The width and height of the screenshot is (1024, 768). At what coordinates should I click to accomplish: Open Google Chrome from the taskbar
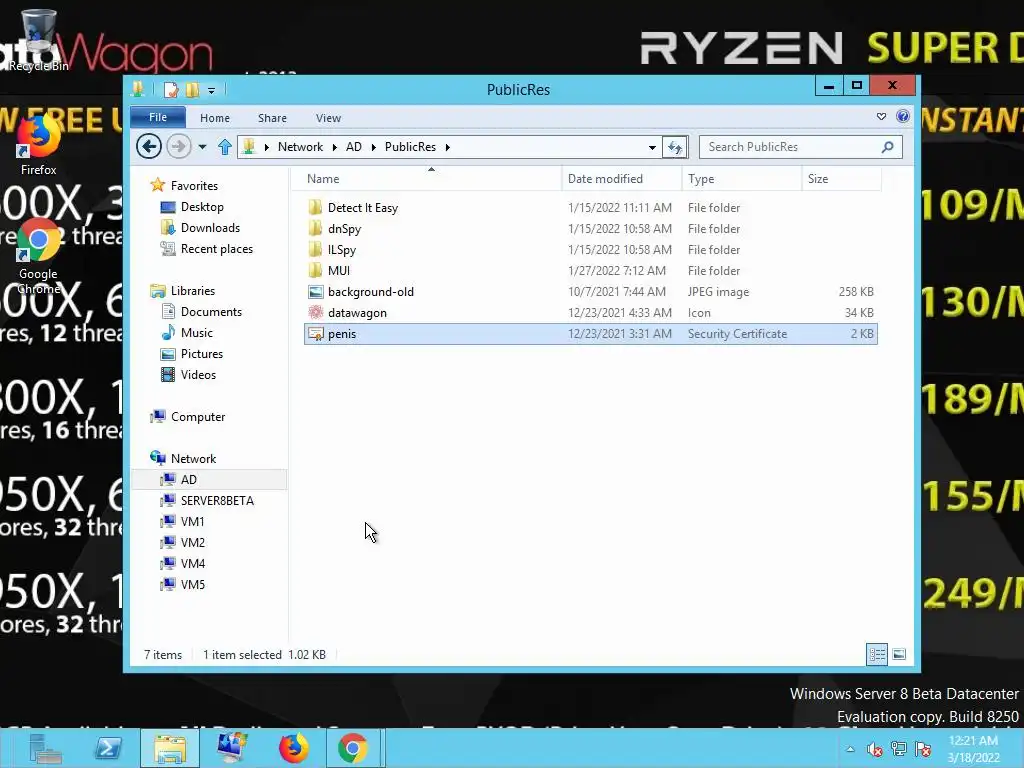[353, 748]
